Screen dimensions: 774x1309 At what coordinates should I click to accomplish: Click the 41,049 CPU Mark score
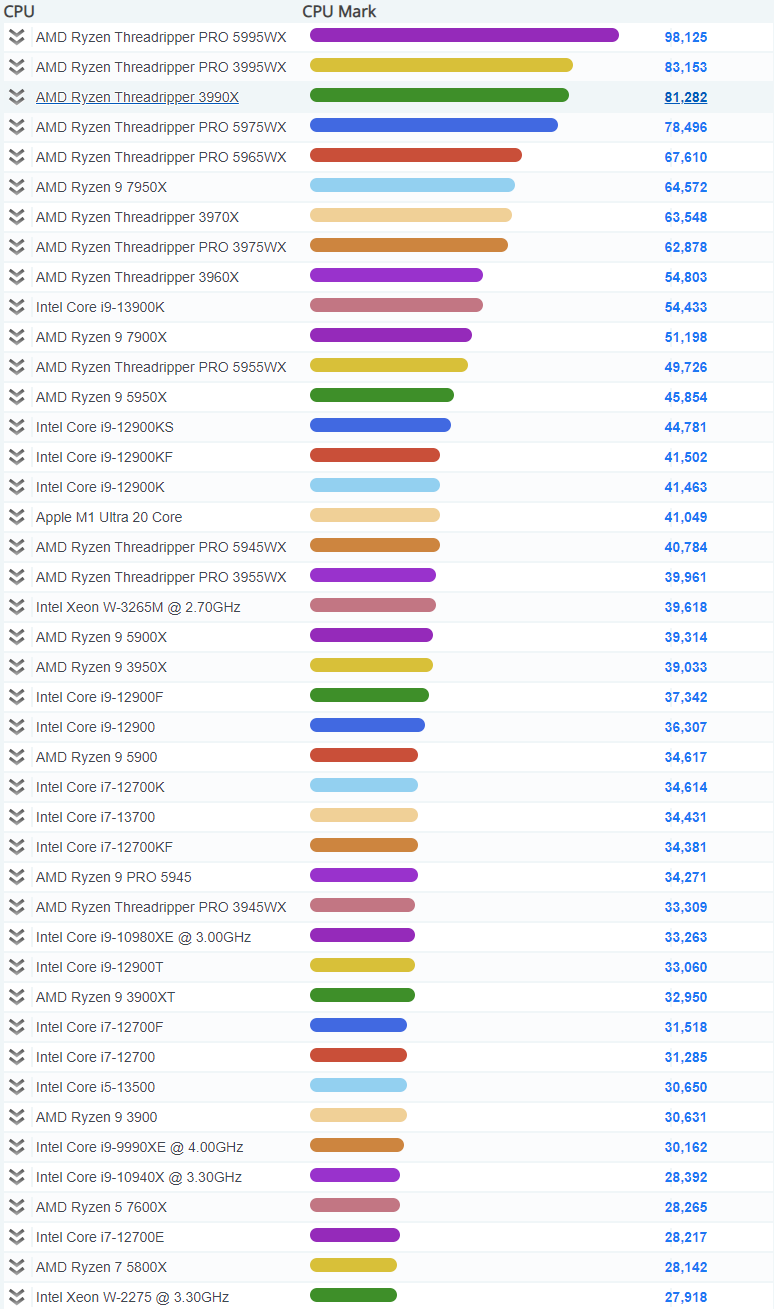pyautogui.click(x=686, y=517)
